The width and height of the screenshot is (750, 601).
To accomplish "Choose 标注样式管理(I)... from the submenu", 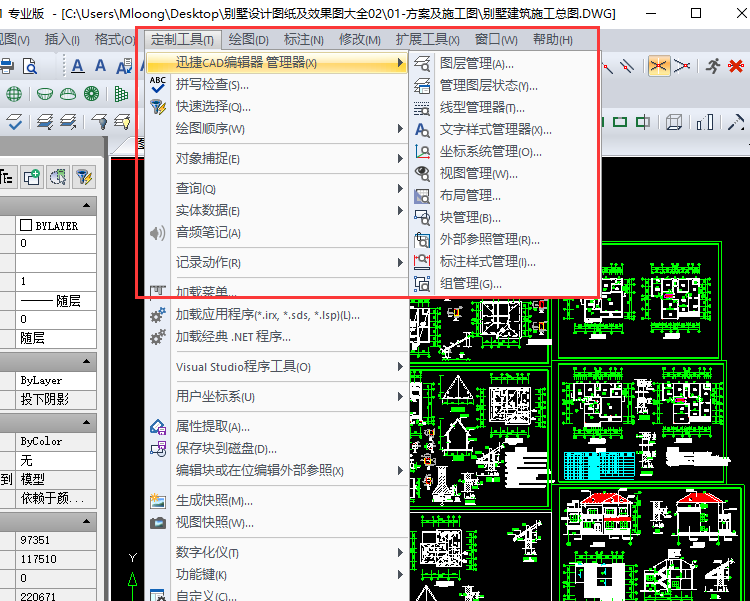I will (x=503, y=262).
